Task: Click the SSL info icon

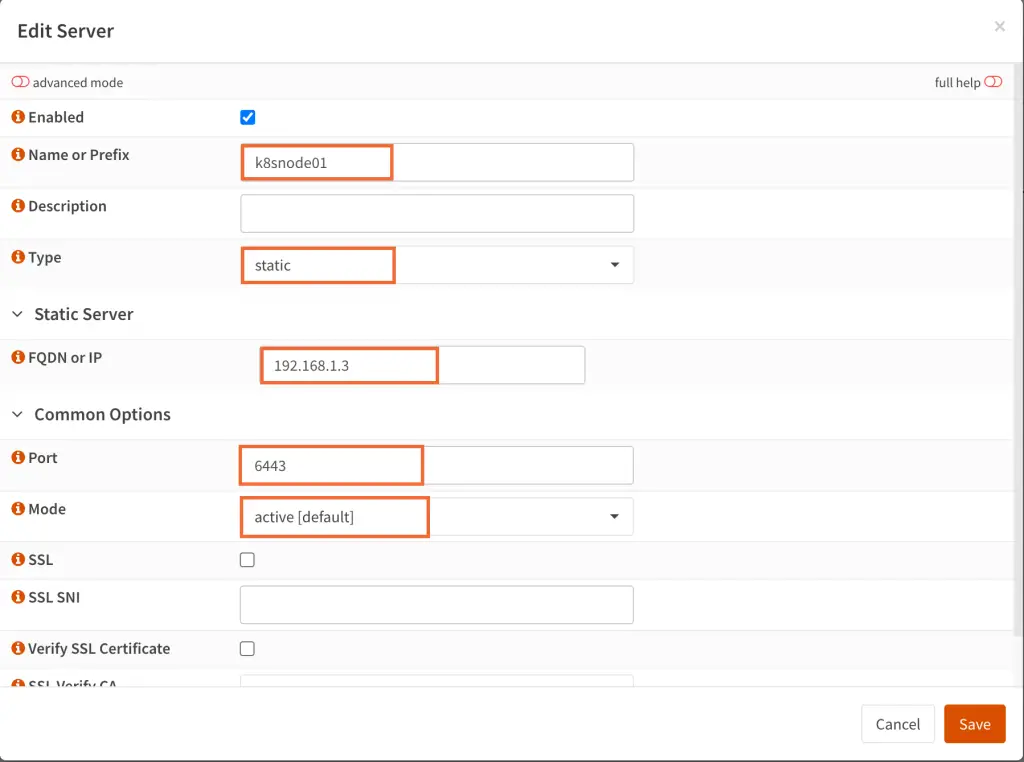Action: (17, 560)
